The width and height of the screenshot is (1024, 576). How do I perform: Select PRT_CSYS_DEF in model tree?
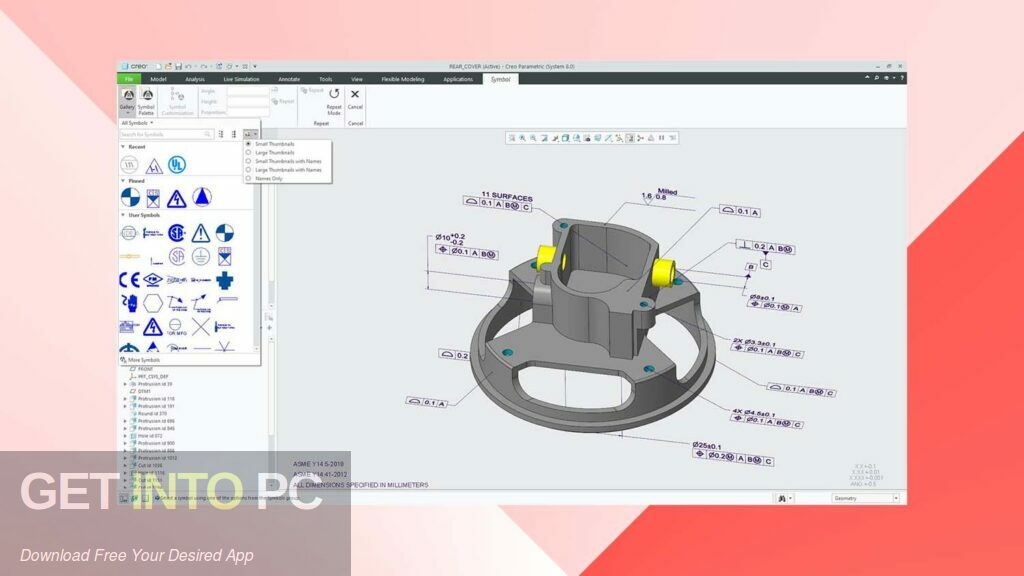[x=153, y=377]
